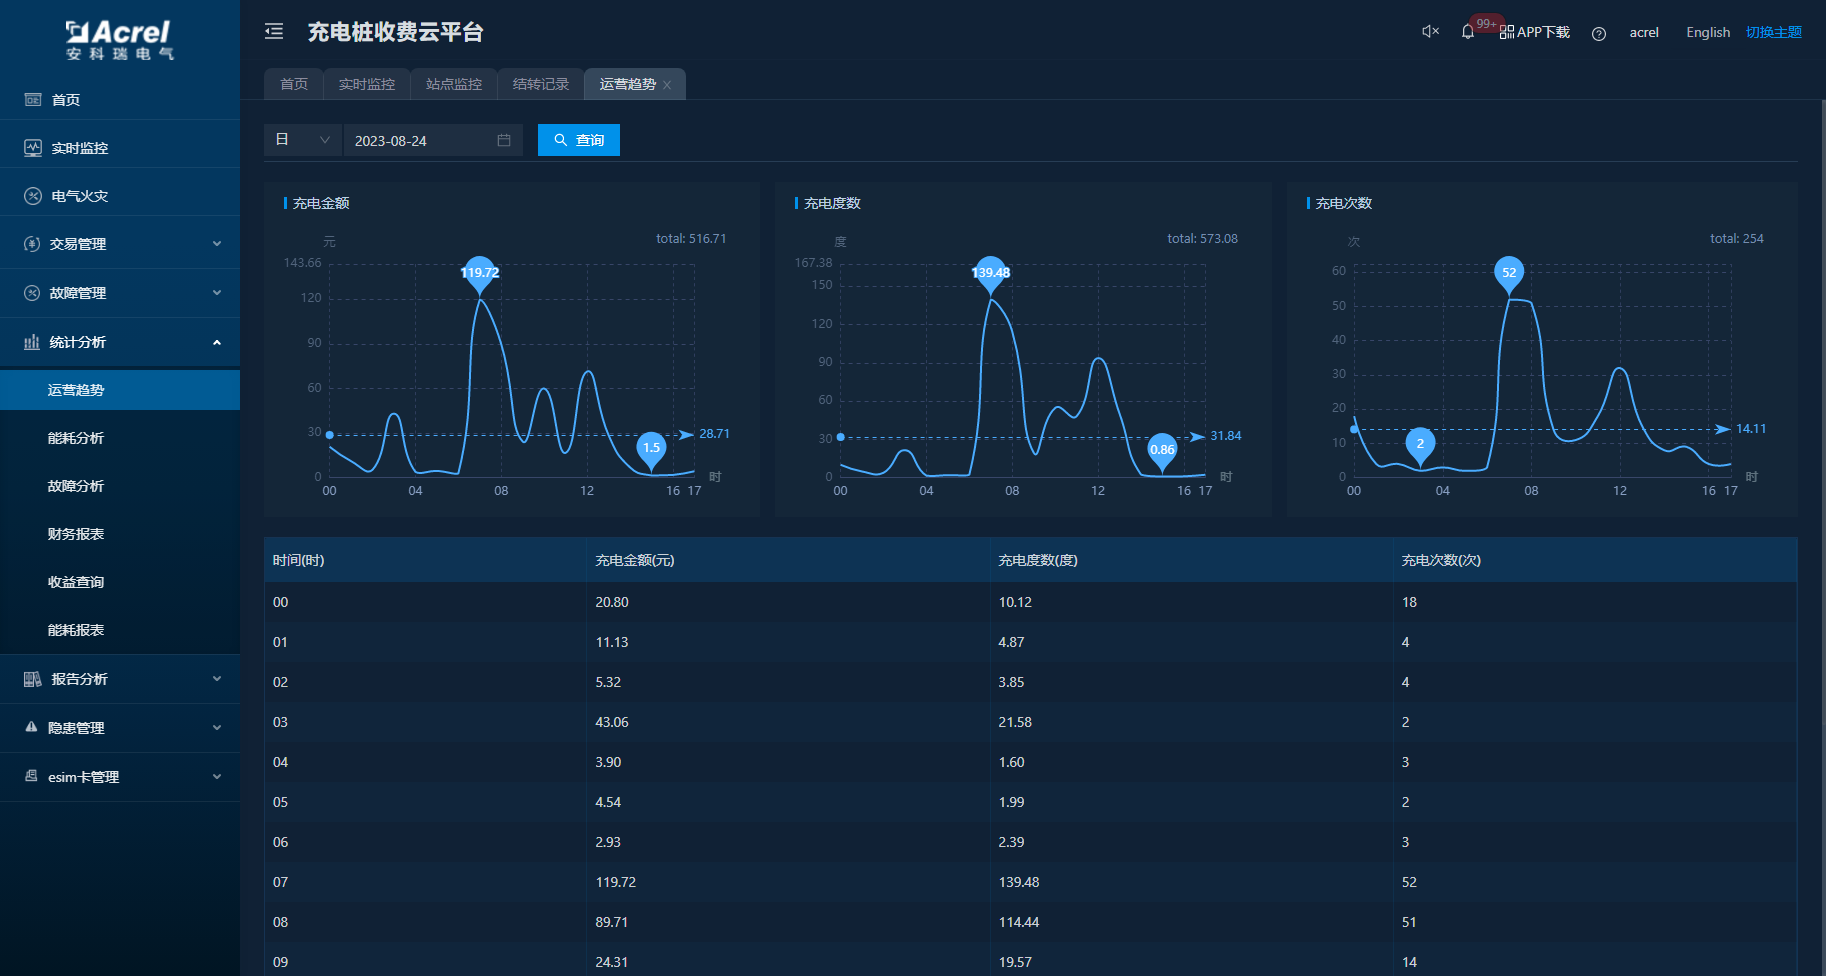Screen dimensions: 1826x976
Task: Close the 运营趋势 tab
Action: [667, 85]
